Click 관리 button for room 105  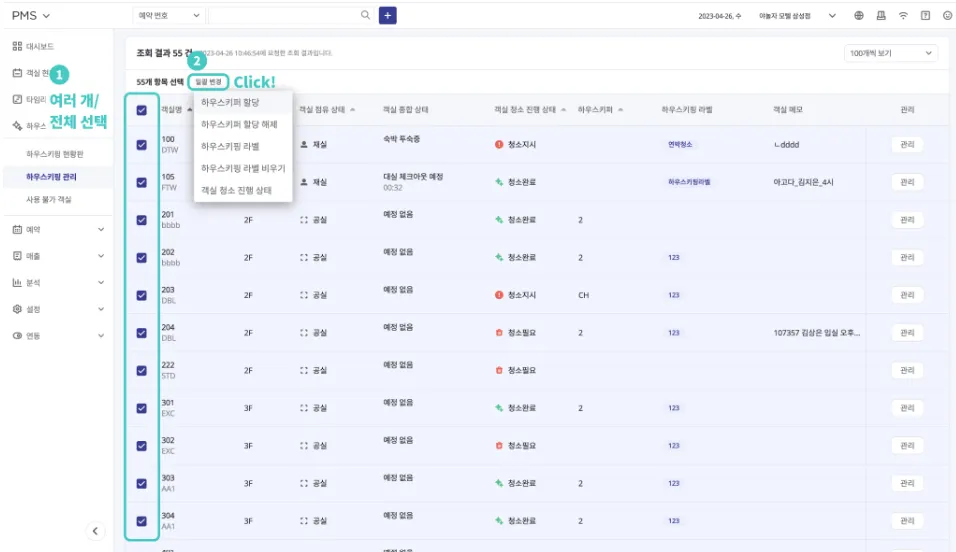[906, 182]
